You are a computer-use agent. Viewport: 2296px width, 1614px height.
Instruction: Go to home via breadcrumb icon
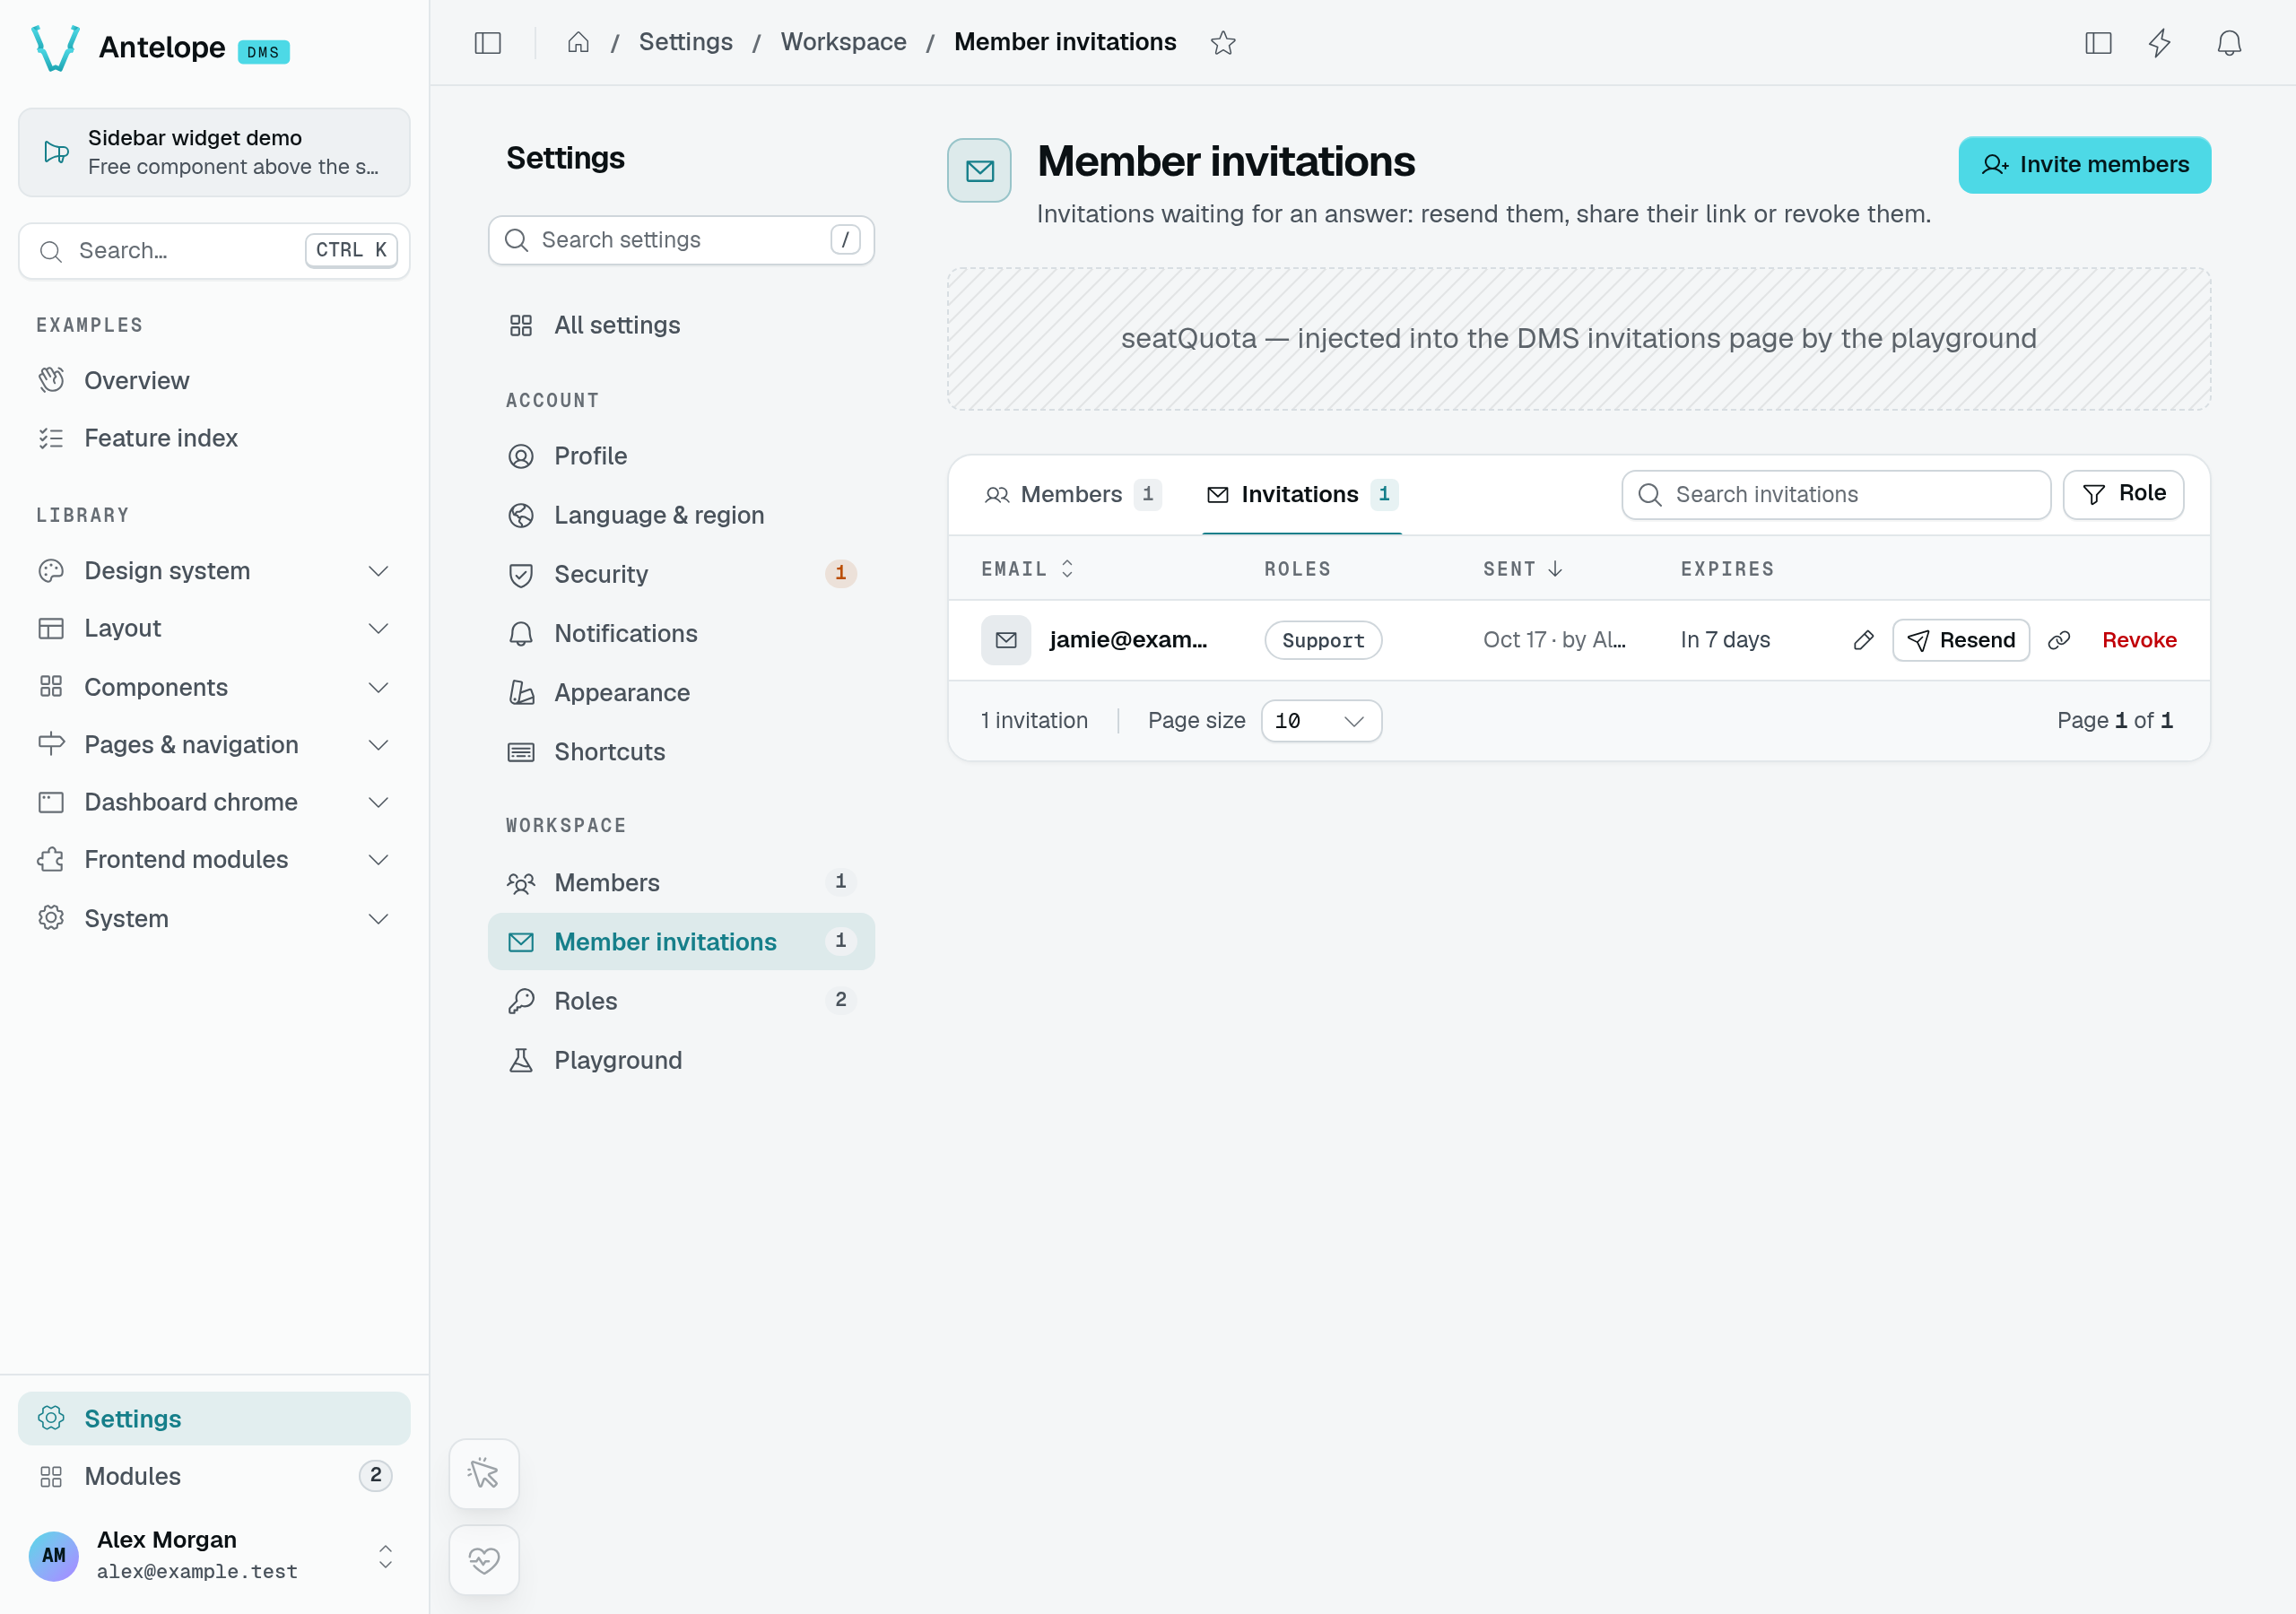(578, 43)
